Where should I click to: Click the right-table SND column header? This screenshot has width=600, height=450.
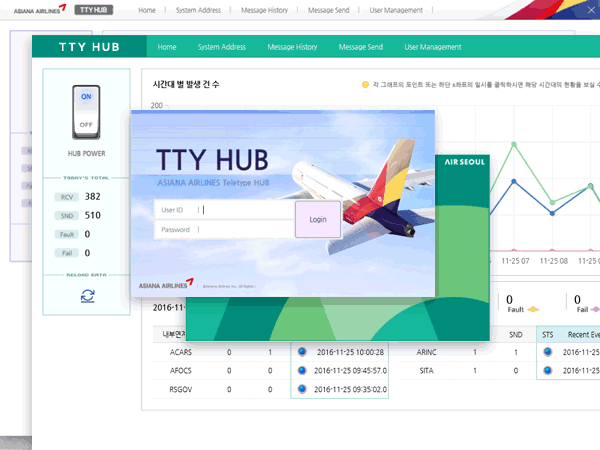[x=515, y=335]
